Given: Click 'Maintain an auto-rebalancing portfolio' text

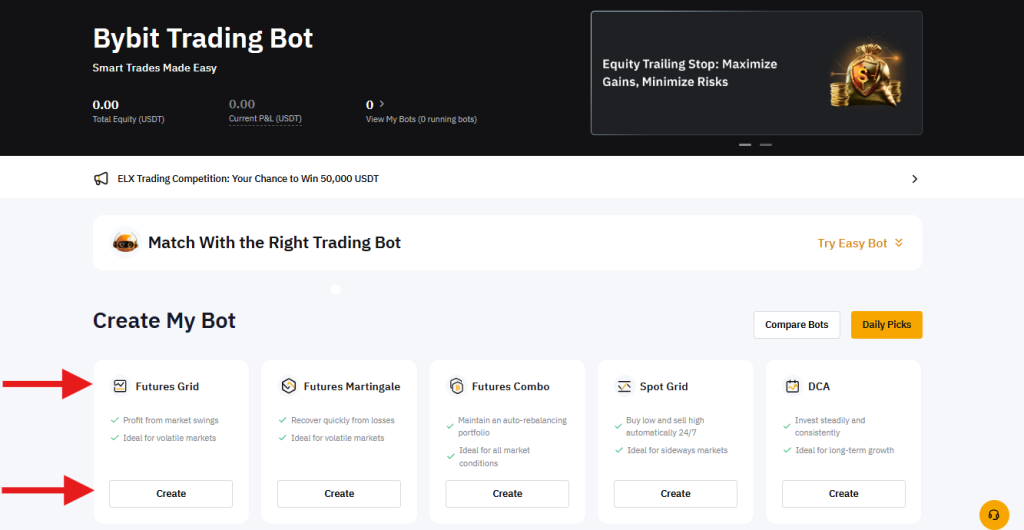Looking at the screenshot, I should tap(512, 426).
